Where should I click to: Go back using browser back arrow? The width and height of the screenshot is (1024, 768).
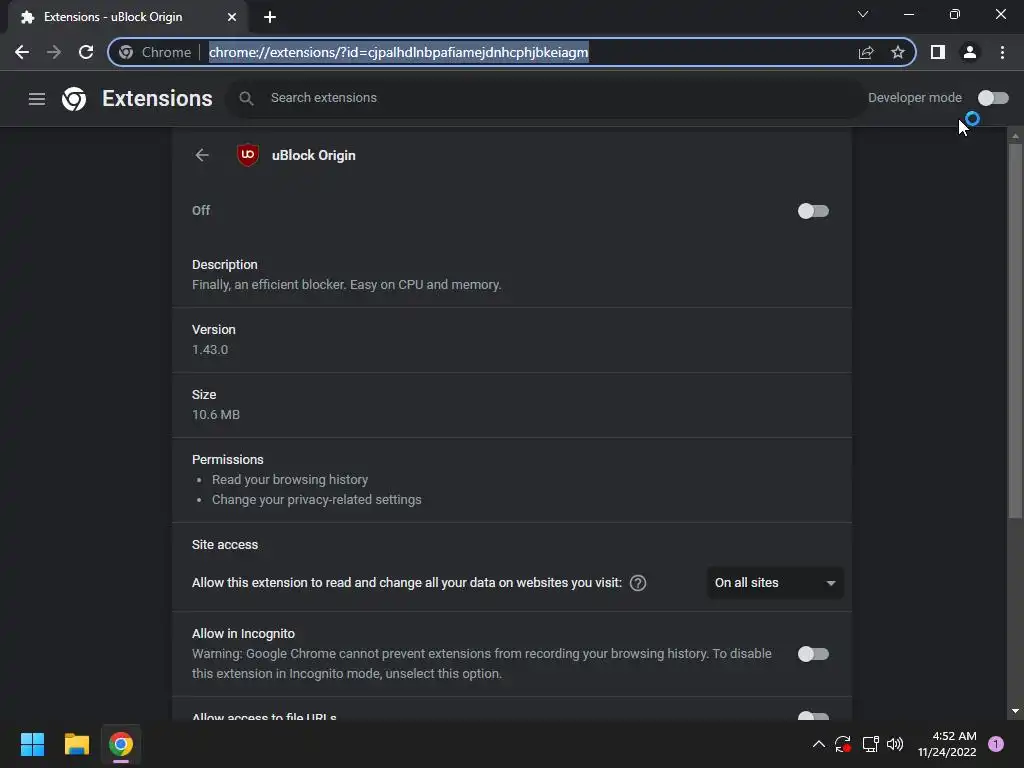coord(22,52)
